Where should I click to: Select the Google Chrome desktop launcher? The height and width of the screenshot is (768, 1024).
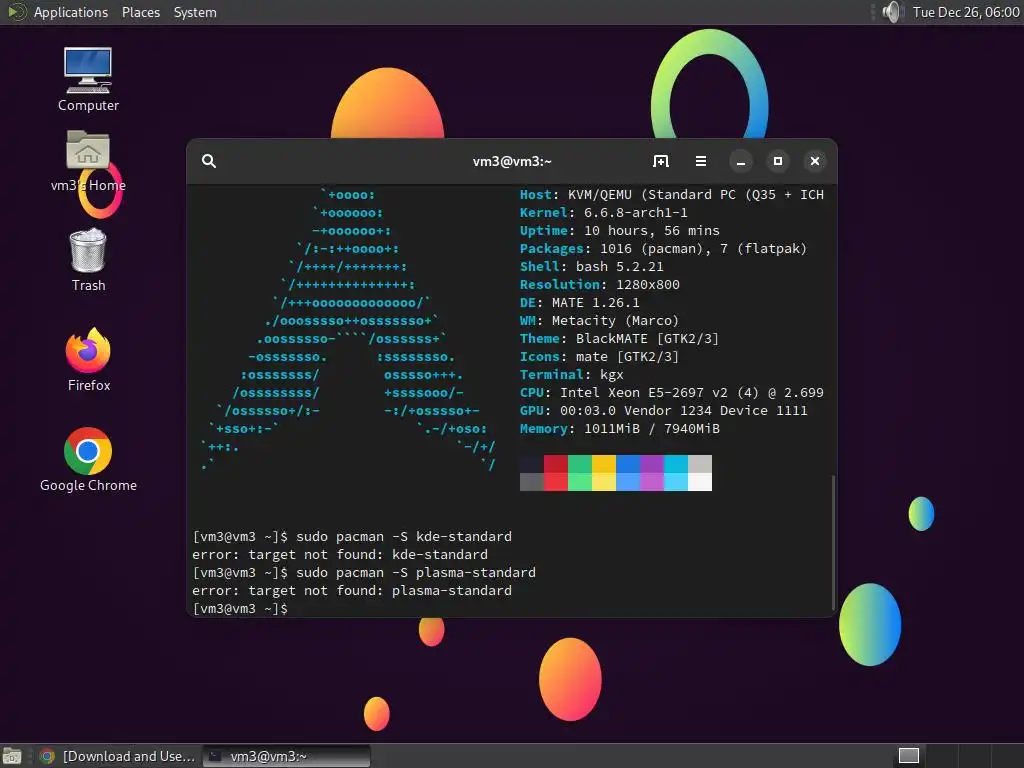point(88,460)
